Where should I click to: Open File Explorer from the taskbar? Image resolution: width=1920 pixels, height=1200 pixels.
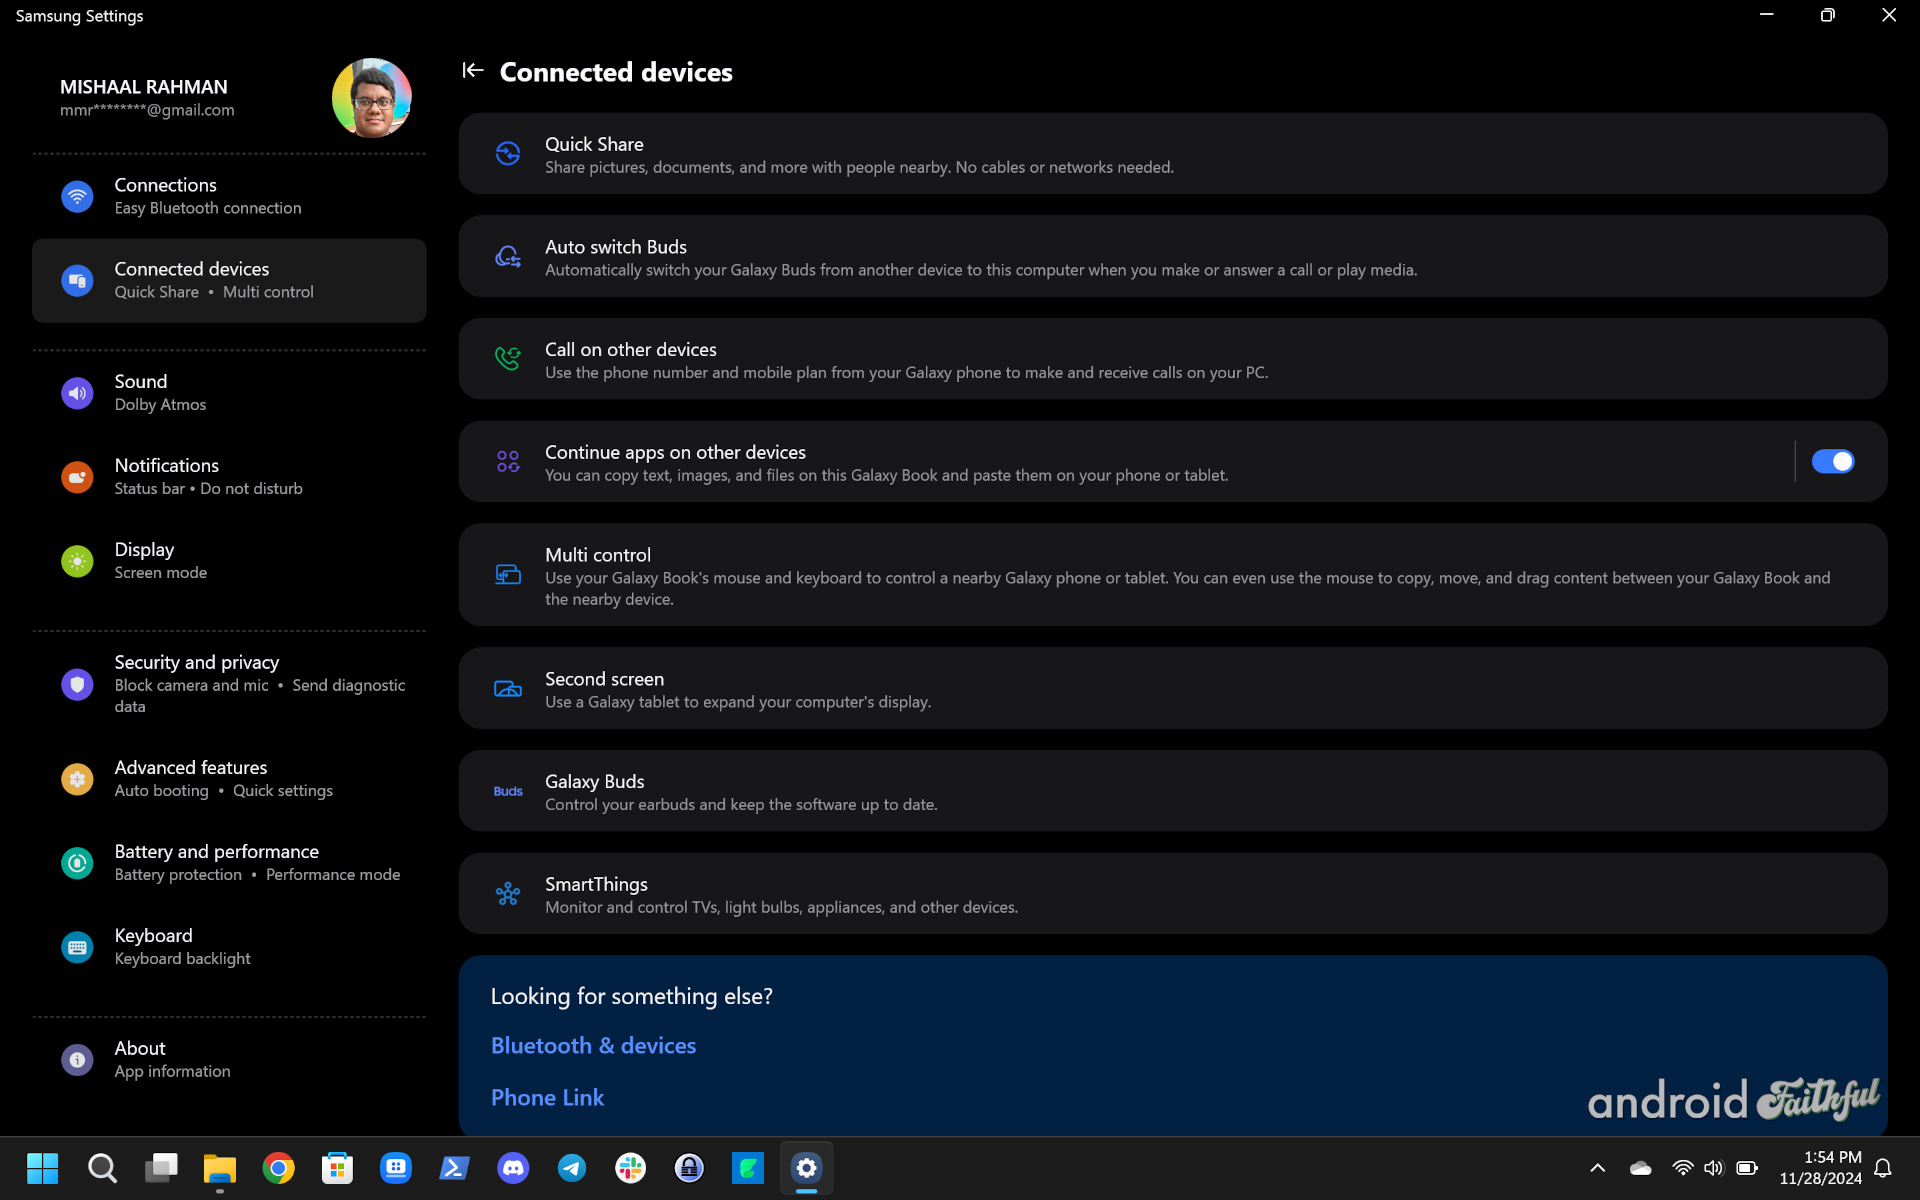[x=220, y=1168]
